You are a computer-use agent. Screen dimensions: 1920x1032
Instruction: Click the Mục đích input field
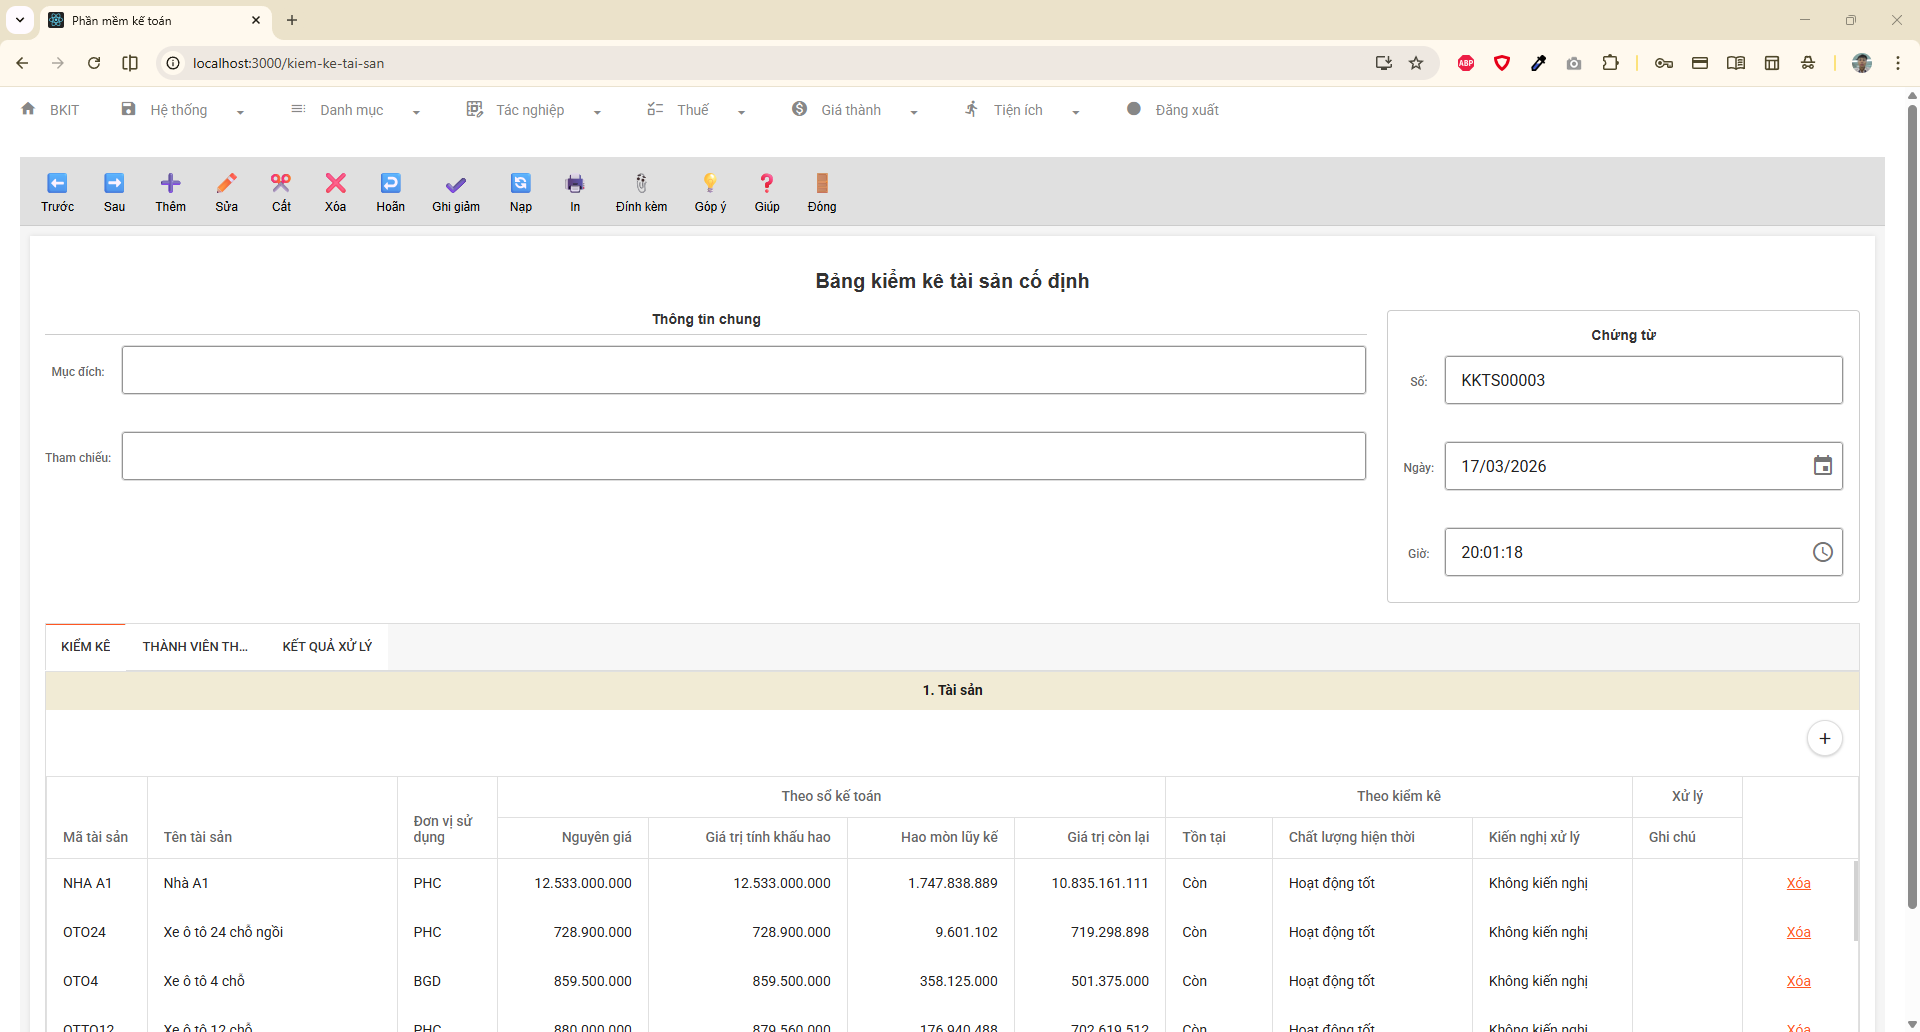tap(743, 370)
